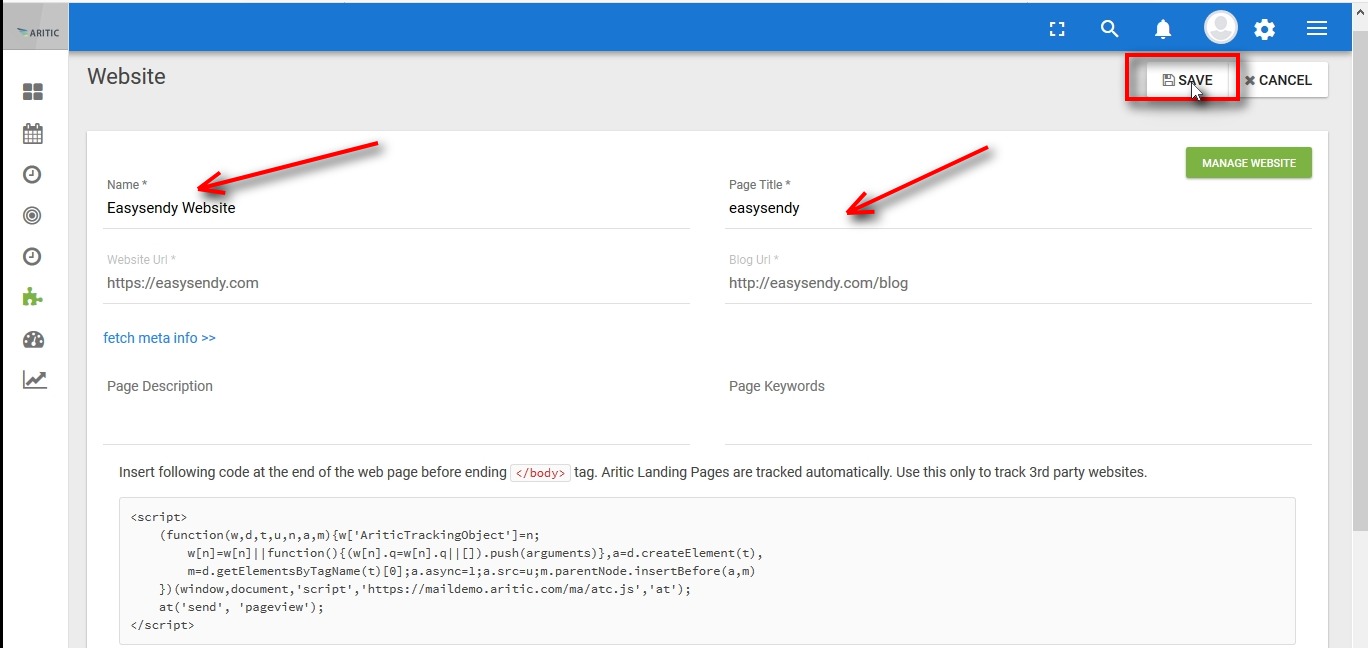Click the fetch meta info link
Screen dimensions: 1368x648
160,338
